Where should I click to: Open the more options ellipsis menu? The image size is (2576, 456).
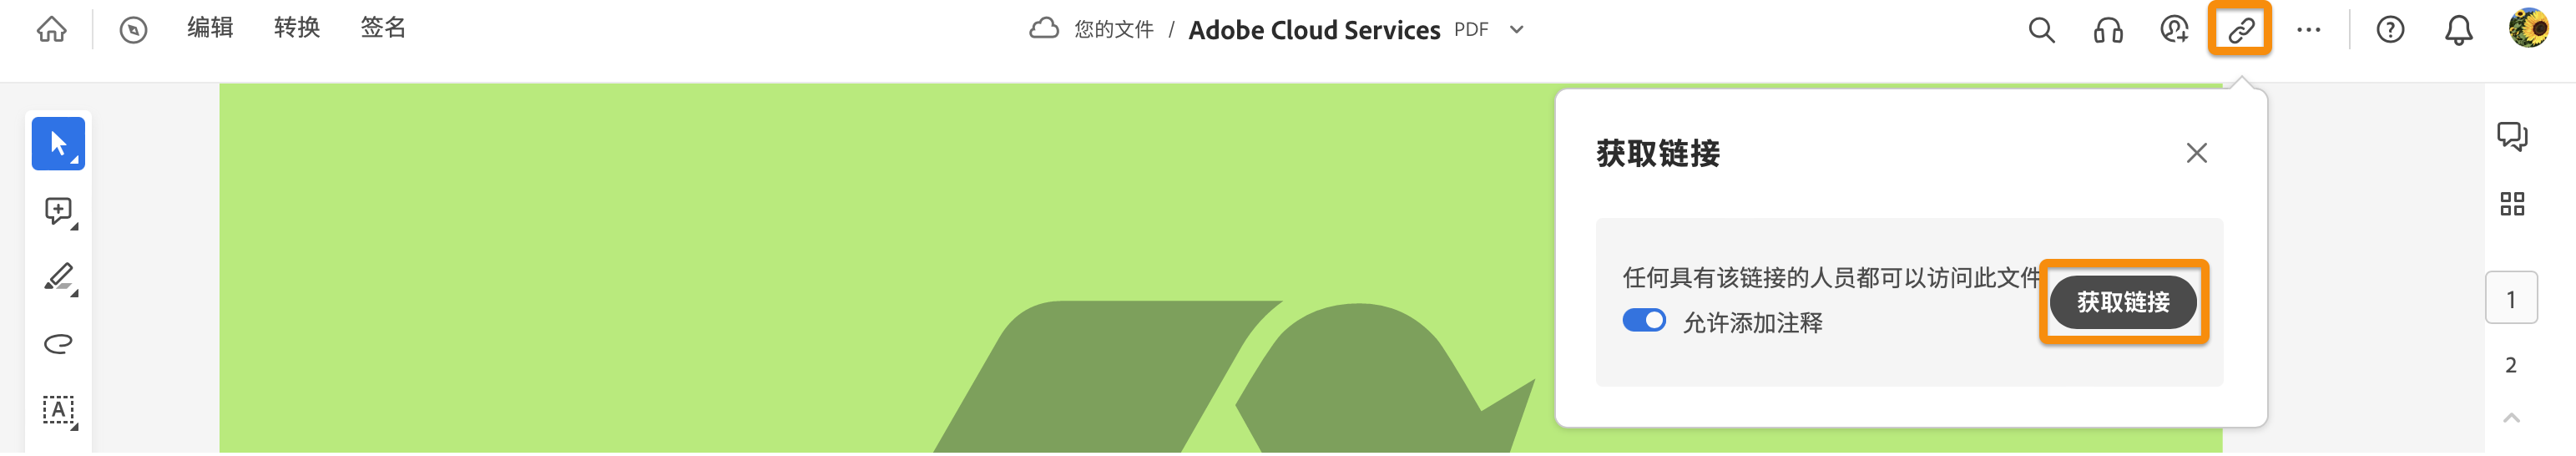tap(2308, 30)
